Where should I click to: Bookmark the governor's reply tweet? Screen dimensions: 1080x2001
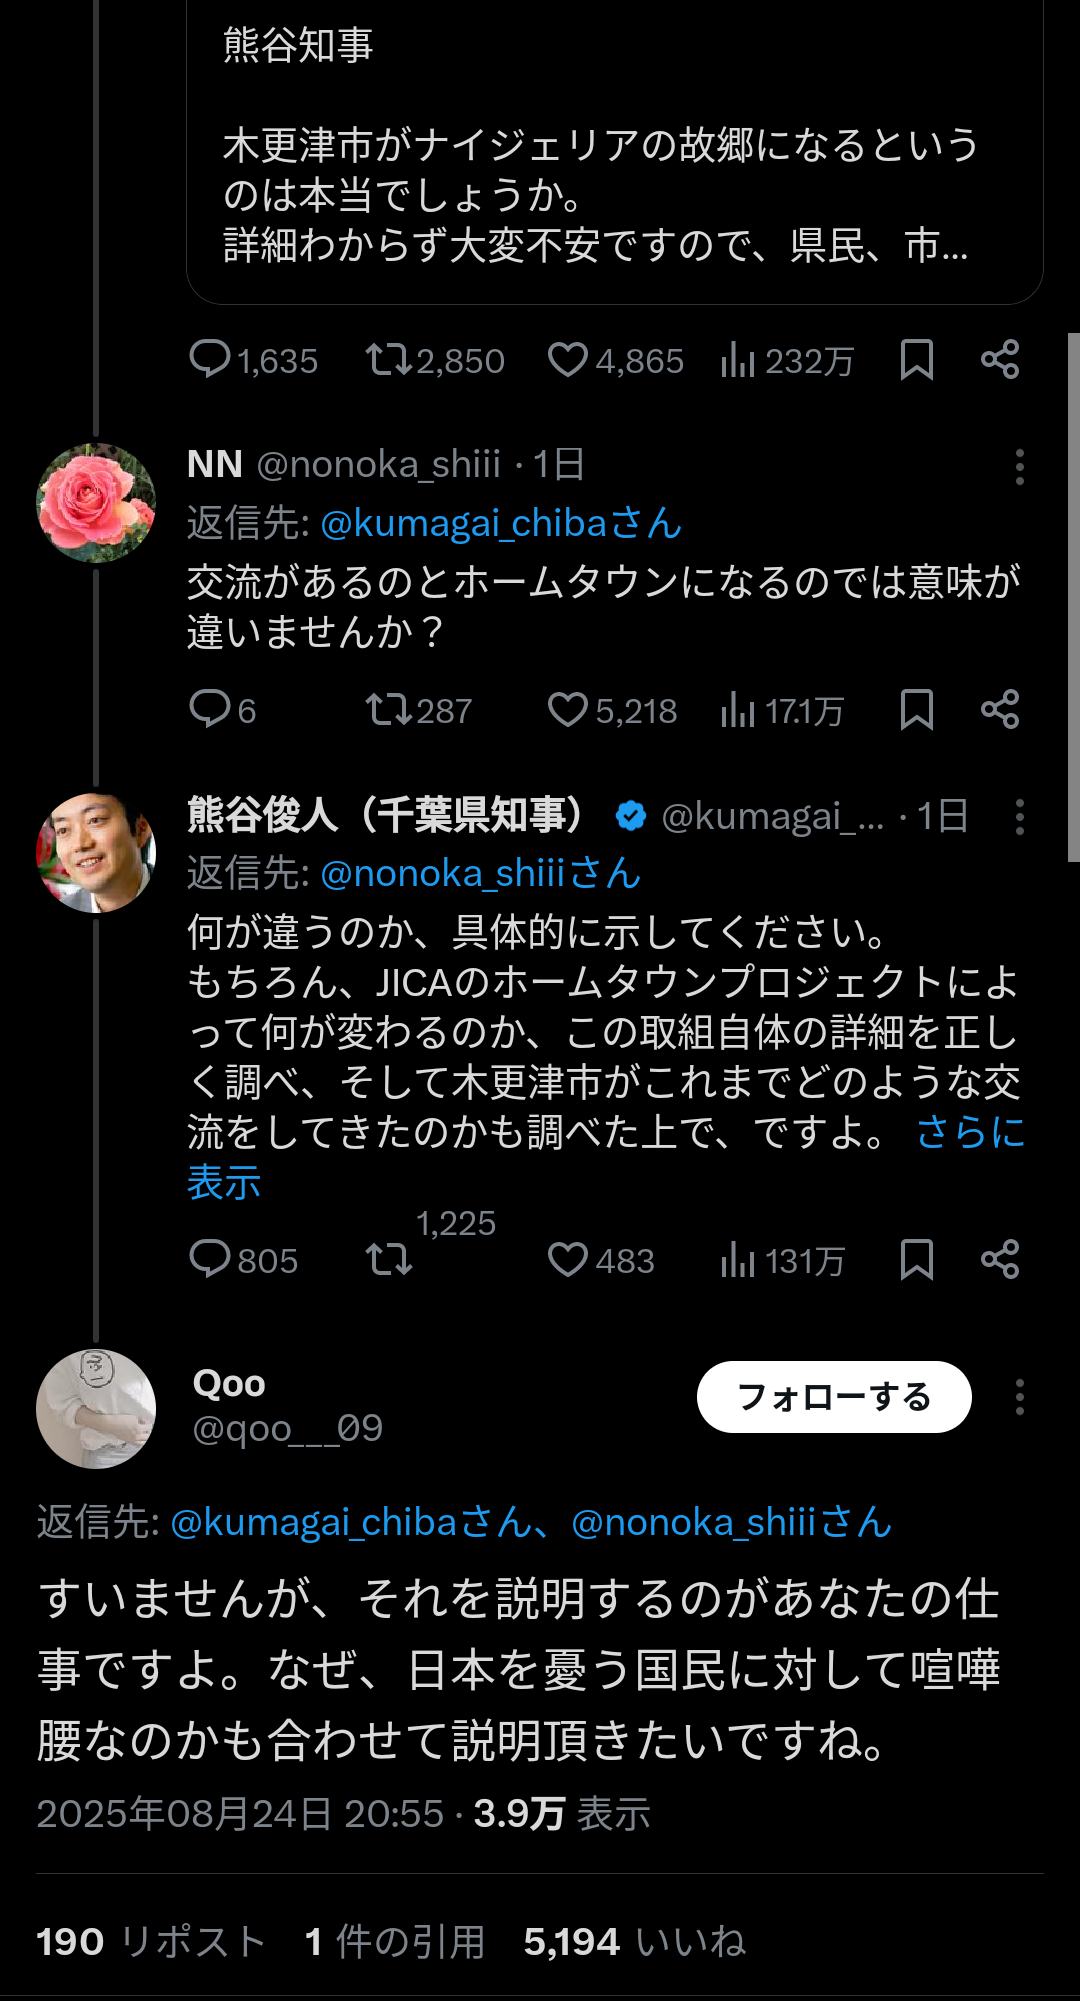pos(916,1260)
